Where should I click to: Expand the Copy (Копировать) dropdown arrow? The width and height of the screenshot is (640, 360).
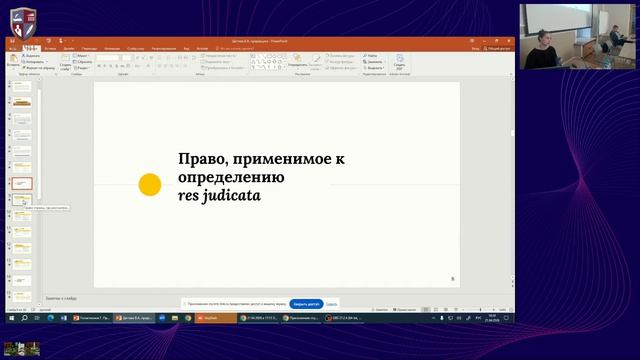47,62
